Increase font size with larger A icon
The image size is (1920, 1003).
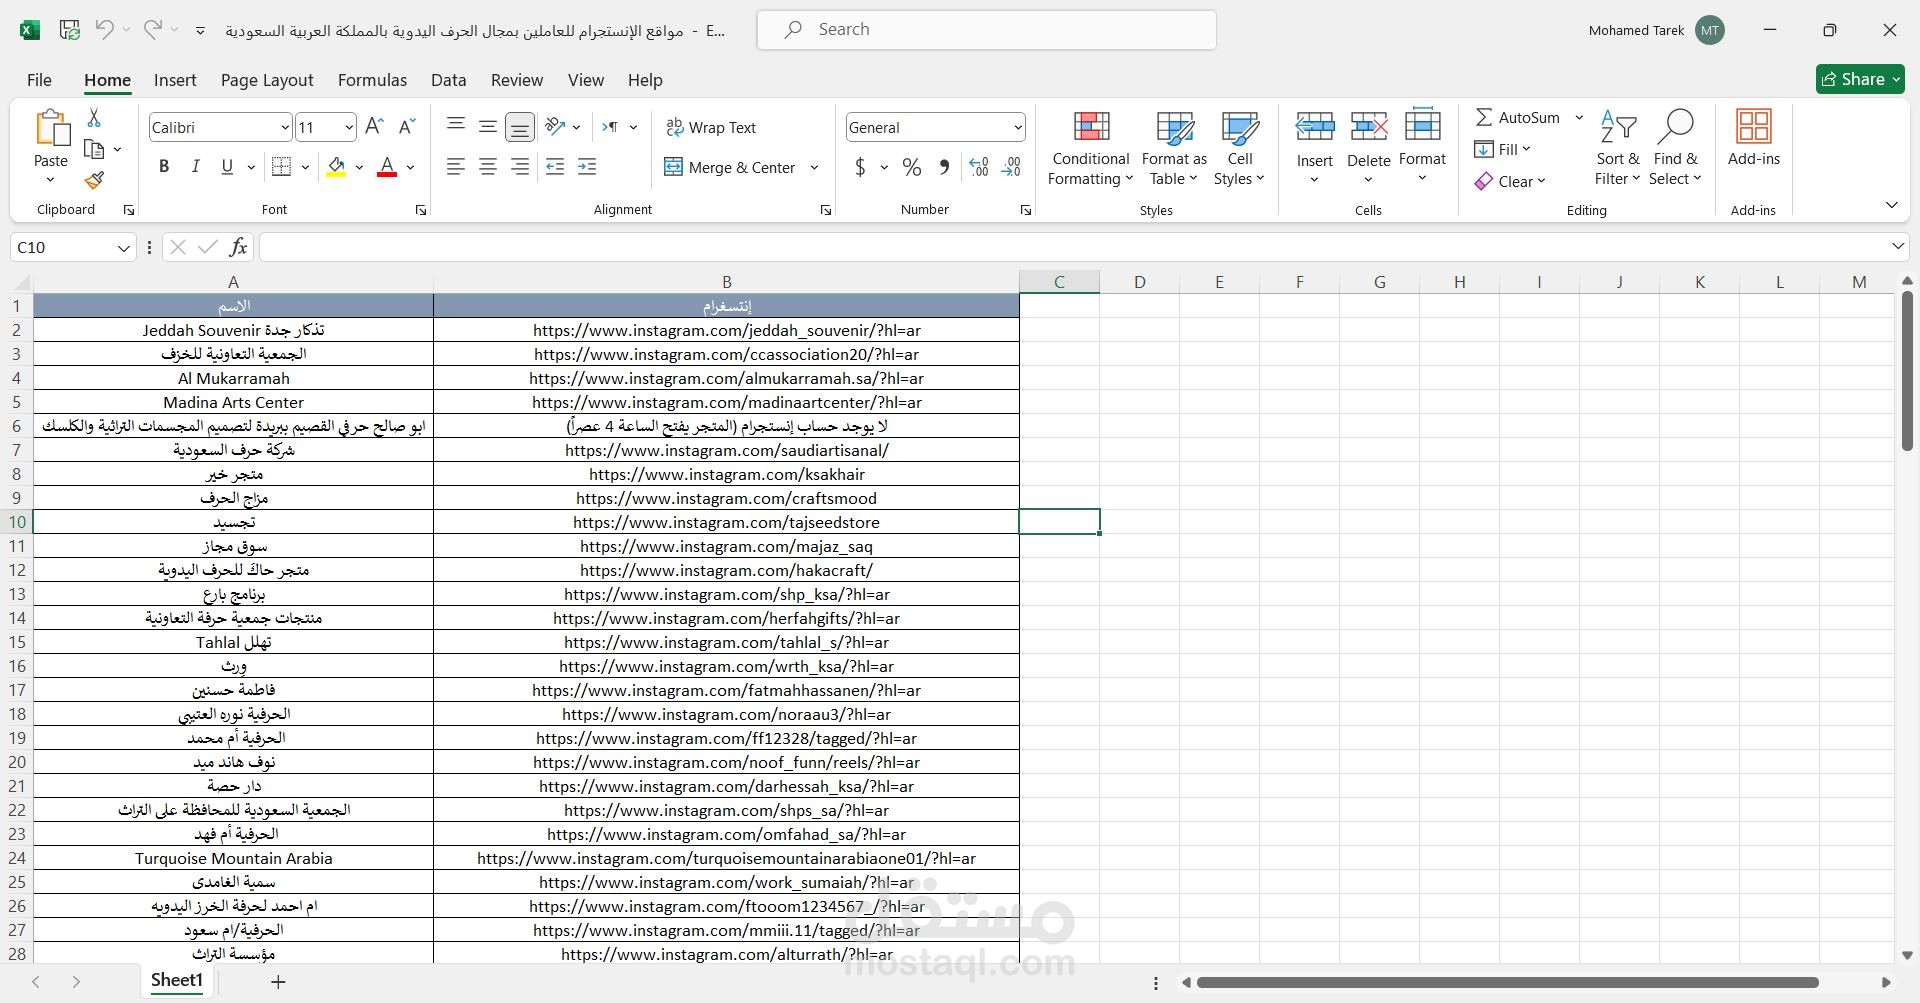pos(374,127)
